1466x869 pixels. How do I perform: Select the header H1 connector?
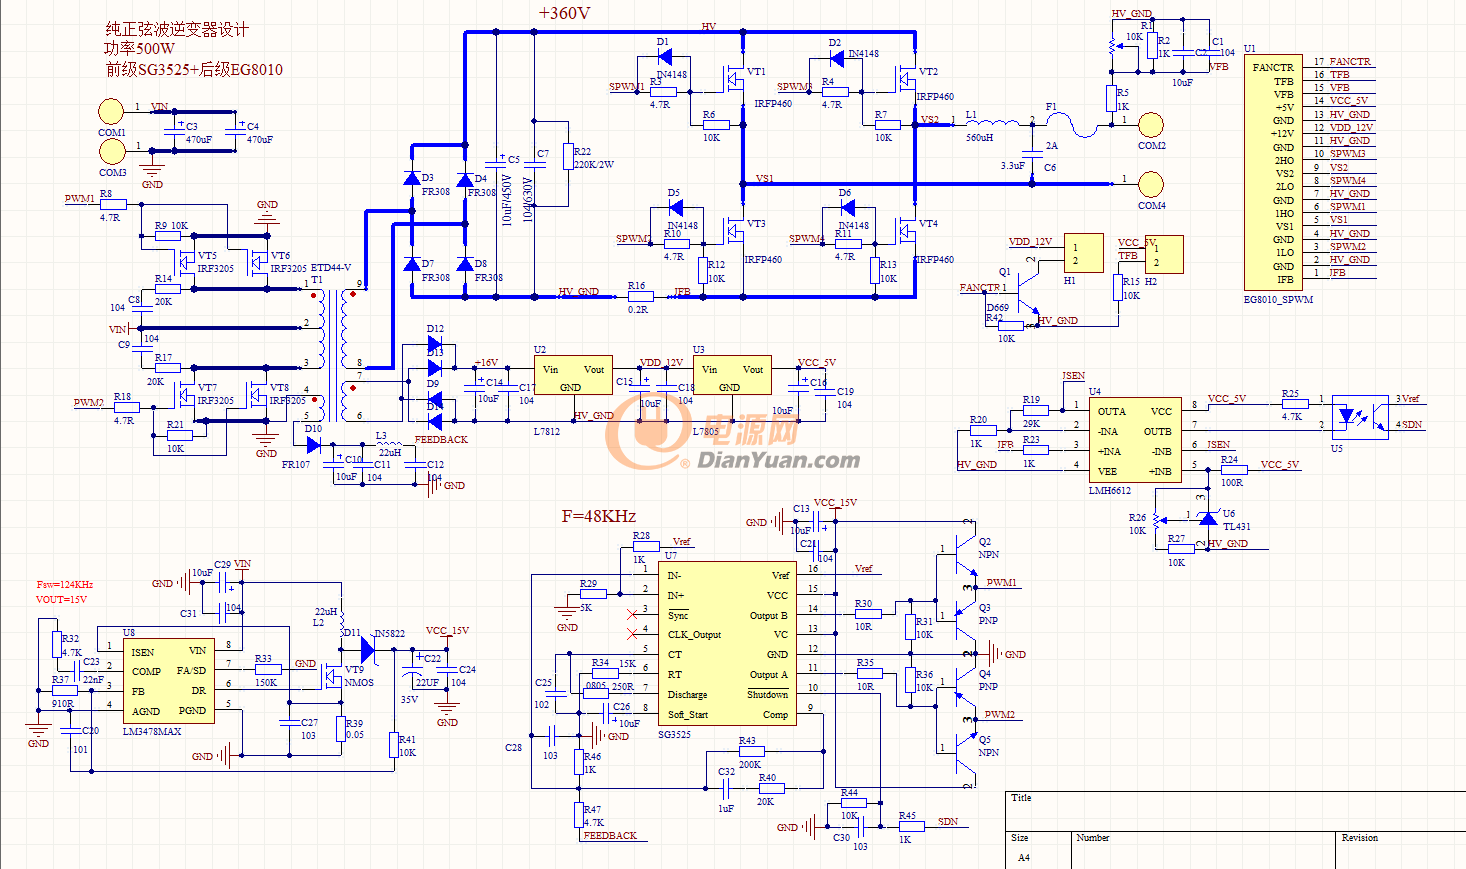coord(1083,253)
